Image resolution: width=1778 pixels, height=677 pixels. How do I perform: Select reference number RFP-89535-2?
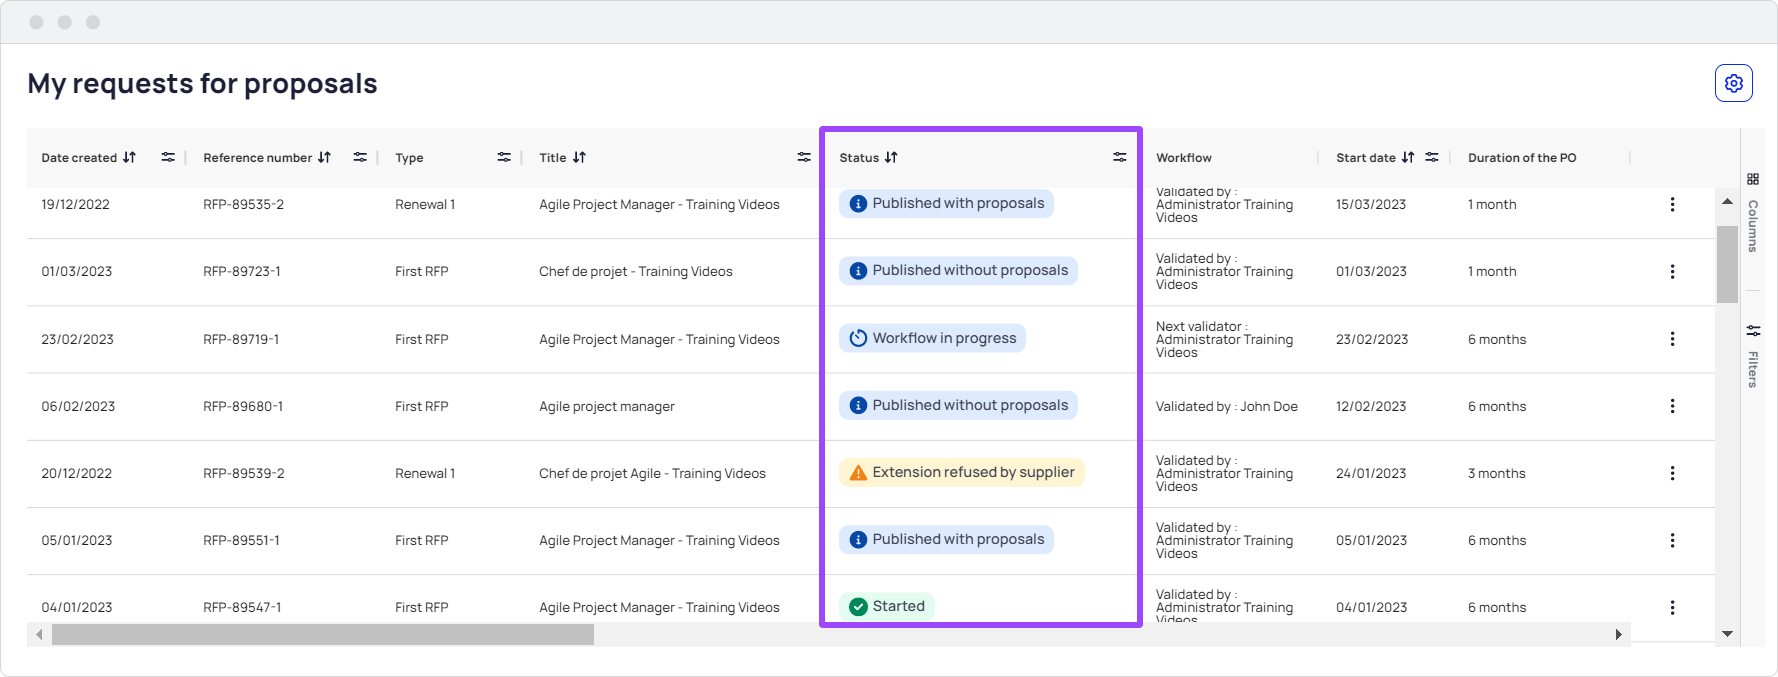(x=243, y=205)
